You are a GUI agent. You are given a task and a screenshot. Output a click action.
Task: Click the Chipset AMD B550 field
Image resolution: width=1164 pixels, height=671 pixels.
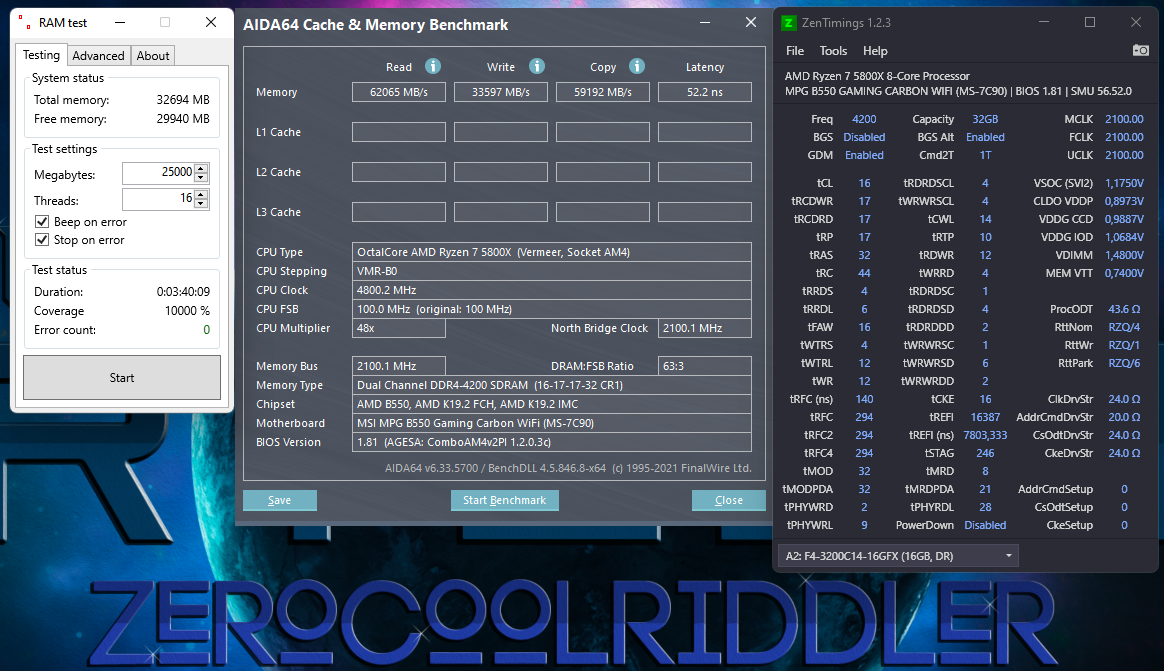click(x=552, y=404)
